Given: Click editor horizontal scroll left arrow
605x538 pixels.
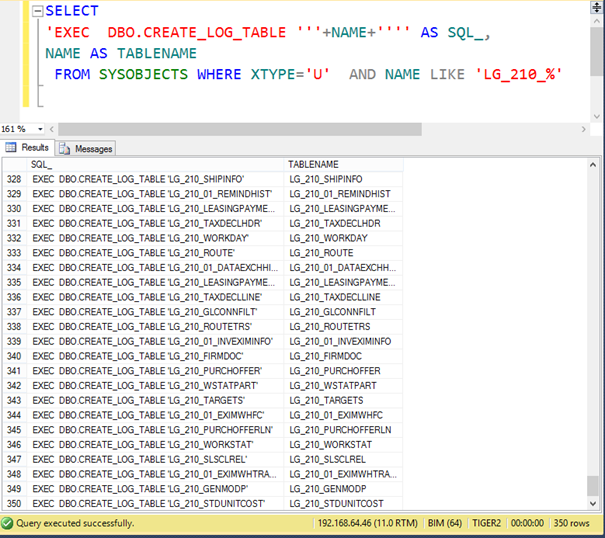Looking at the screenshot, I should click(x=52, y=129).
